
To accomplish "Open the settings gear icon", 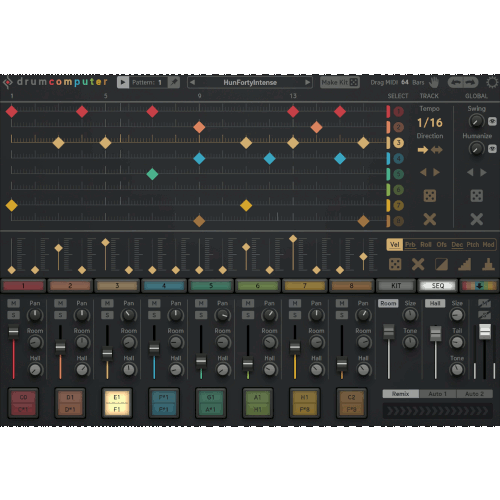I will [x=492, y=82].
